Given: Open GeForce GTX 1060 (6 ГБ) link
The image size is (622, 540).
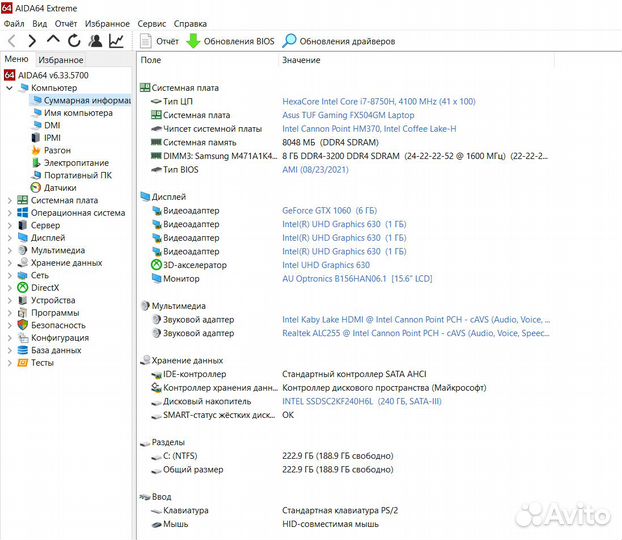Looking at the screenshot, I should click(329, 210).
